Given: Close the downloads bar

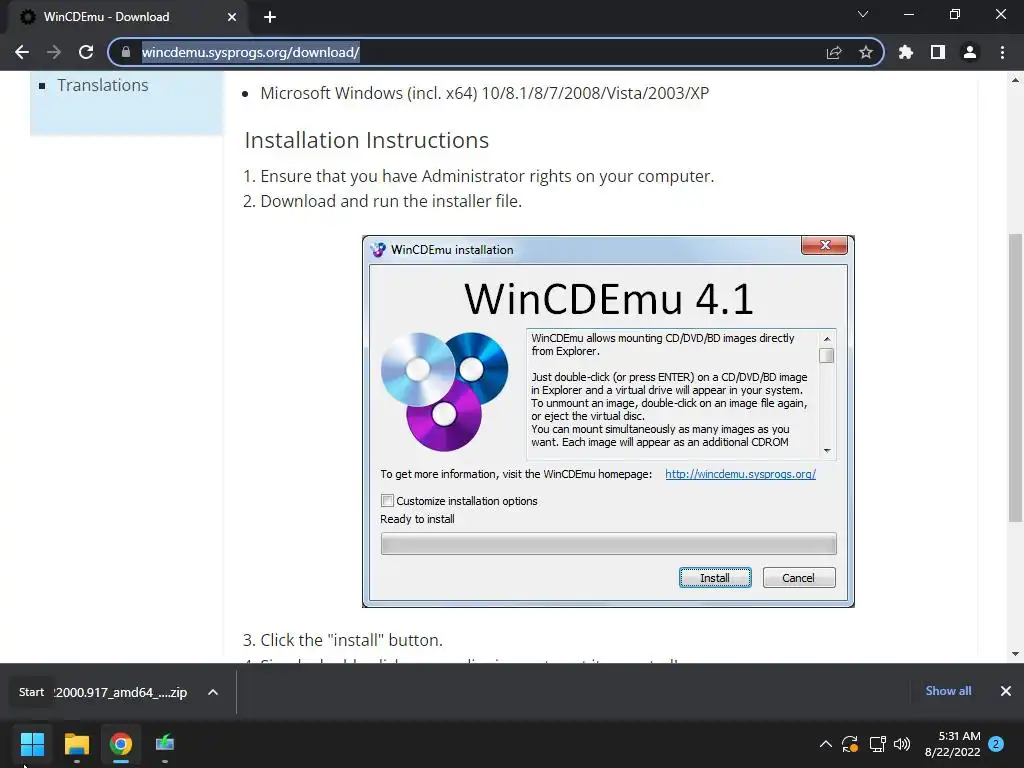Looking at the screenshot, I should (x=1006, y=691).
